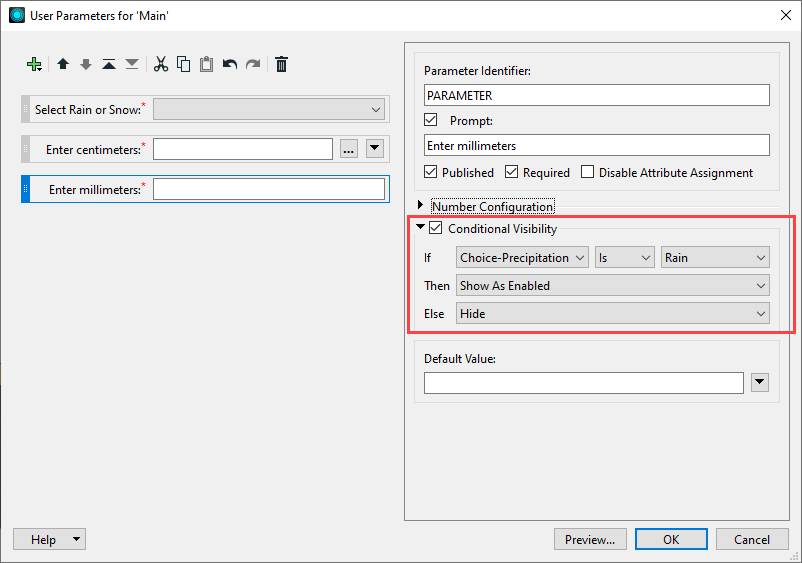Open the Choice-Precipitation condition dropdown

[522, 258]
